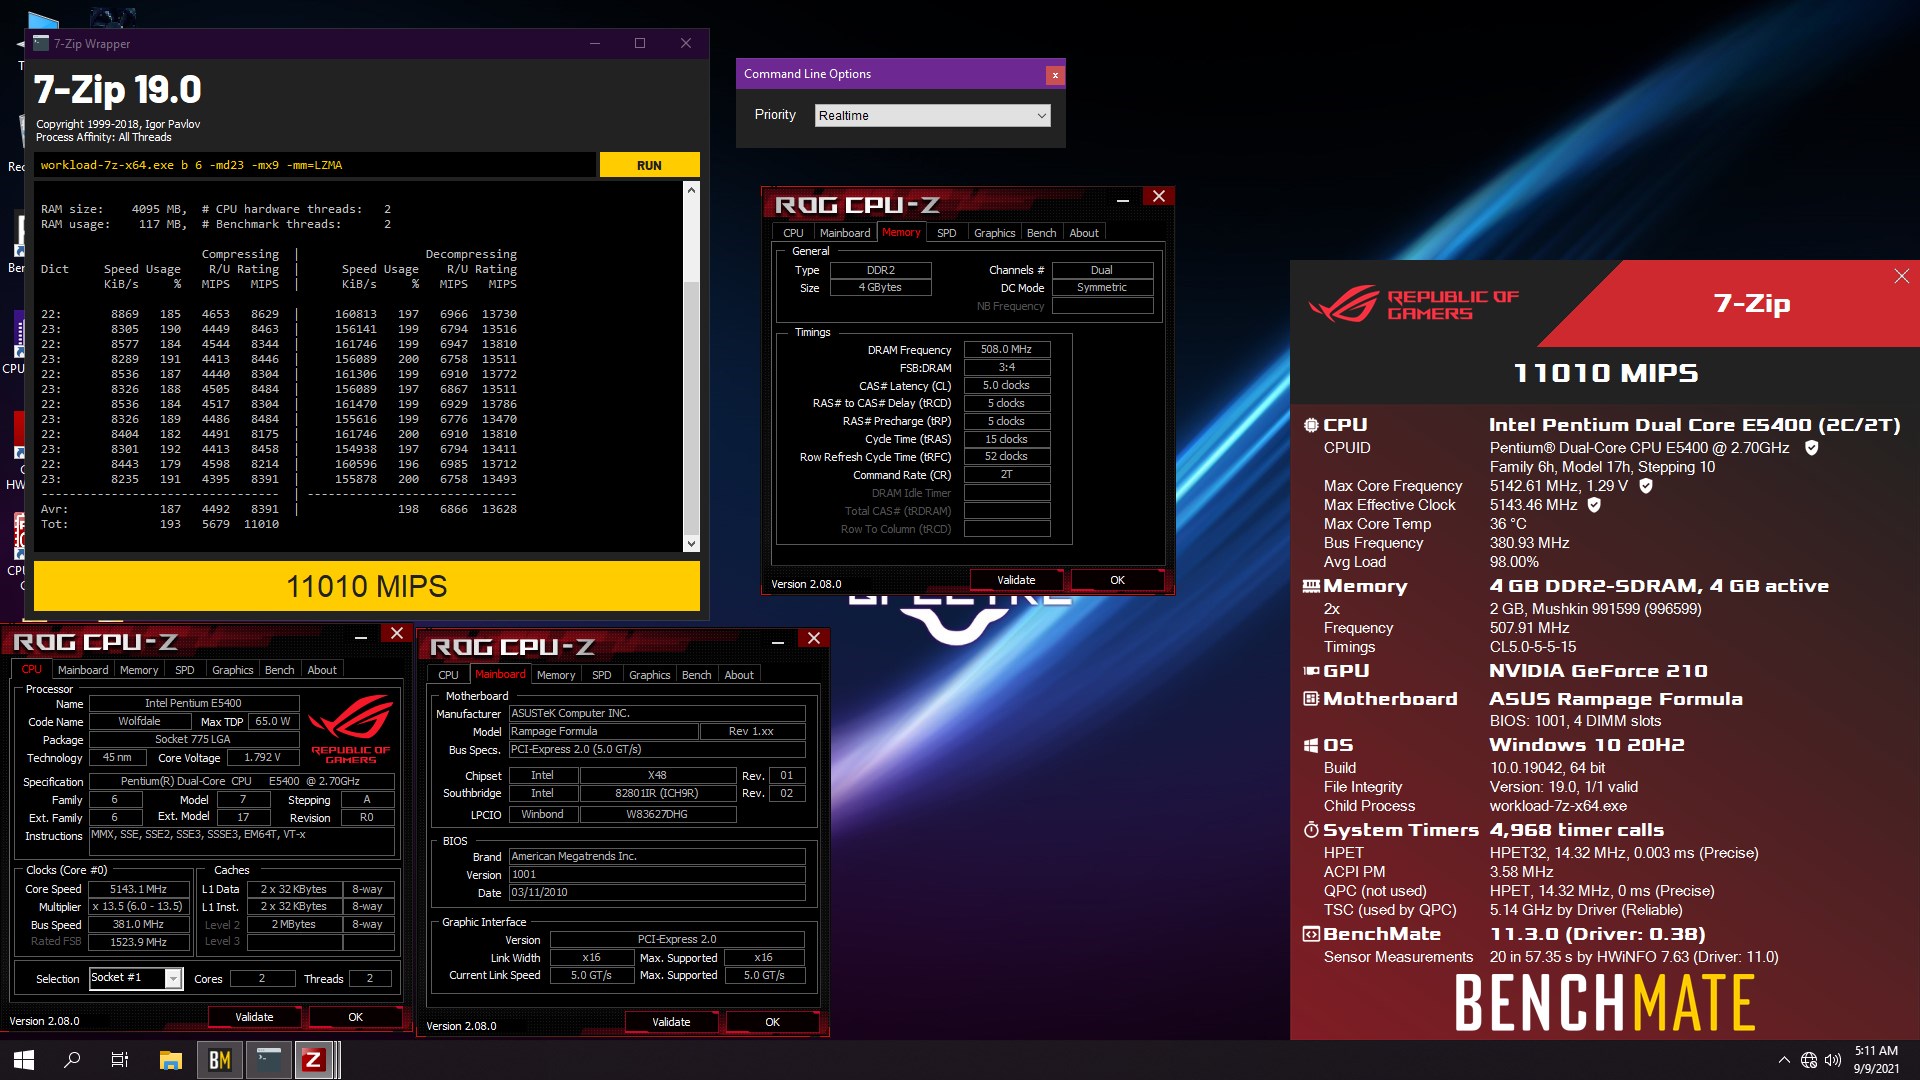Viewport: 1920px width, 1080px height.
Task: Click Memory icon in BenchMate panel
Action: point(1311,586)
